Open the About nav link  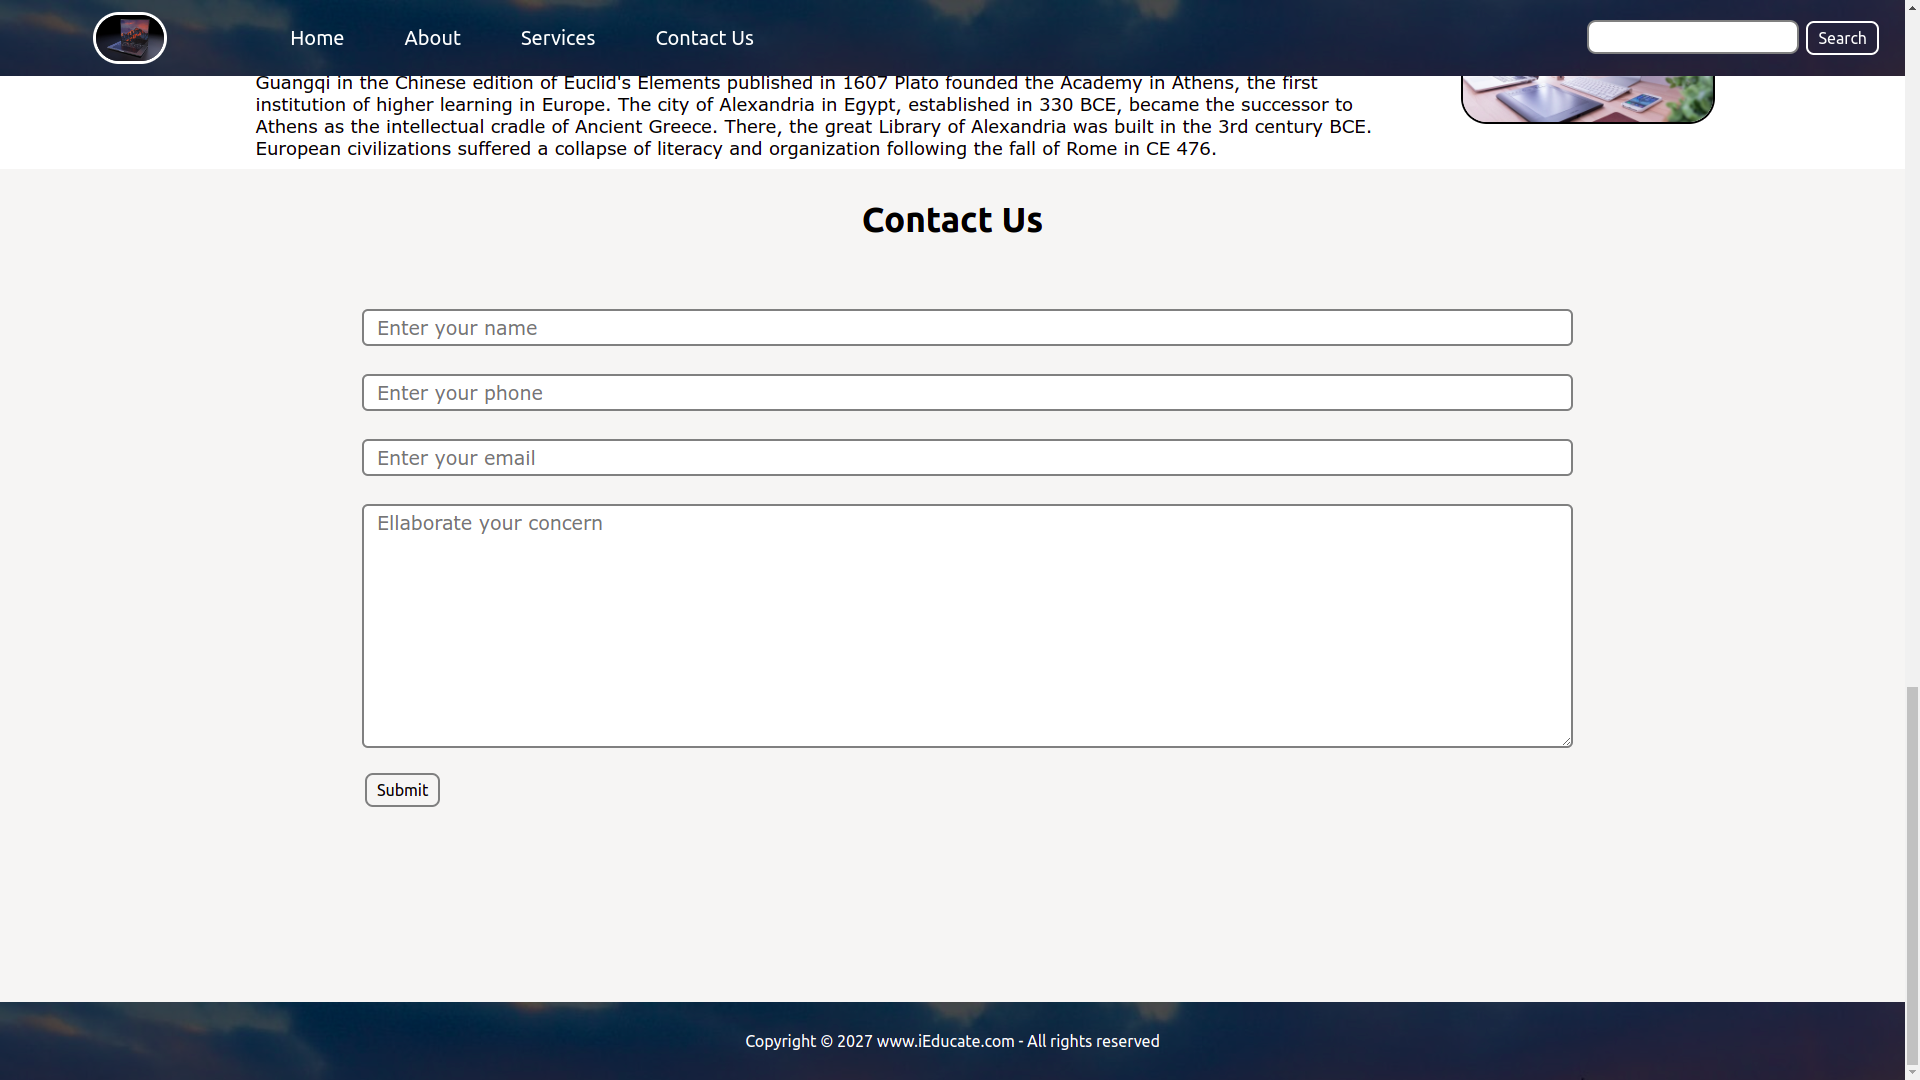(432, 38)
